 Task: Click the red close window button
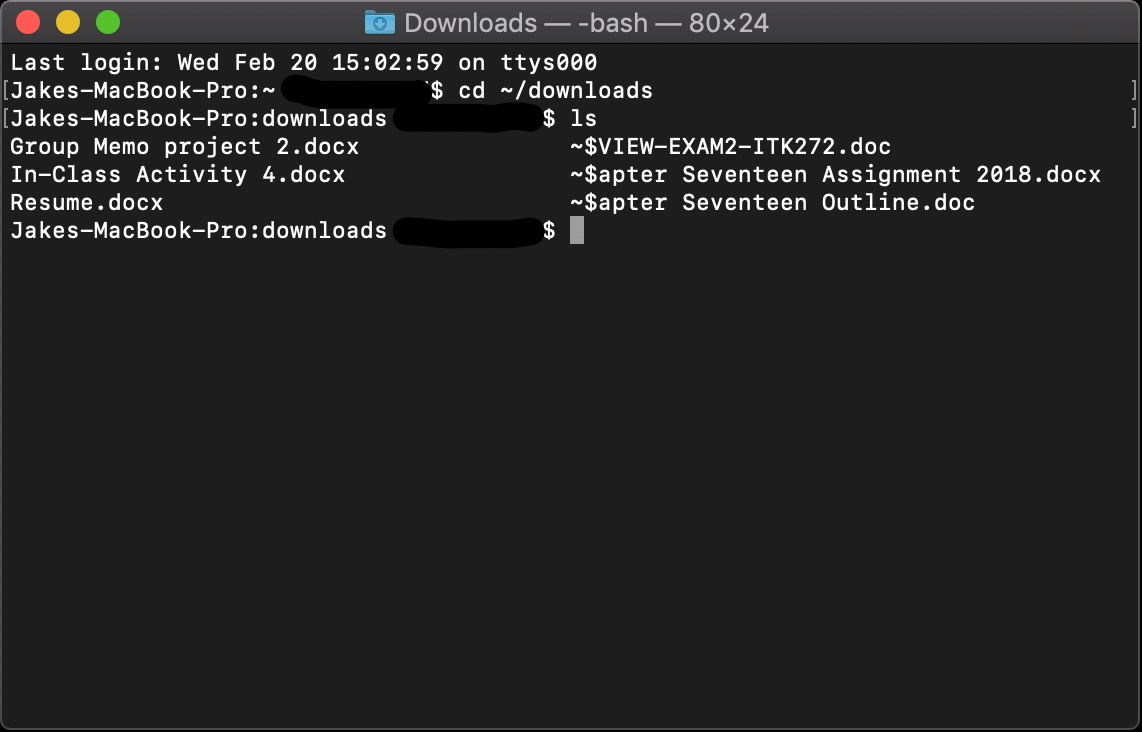(x=27, y=20)
